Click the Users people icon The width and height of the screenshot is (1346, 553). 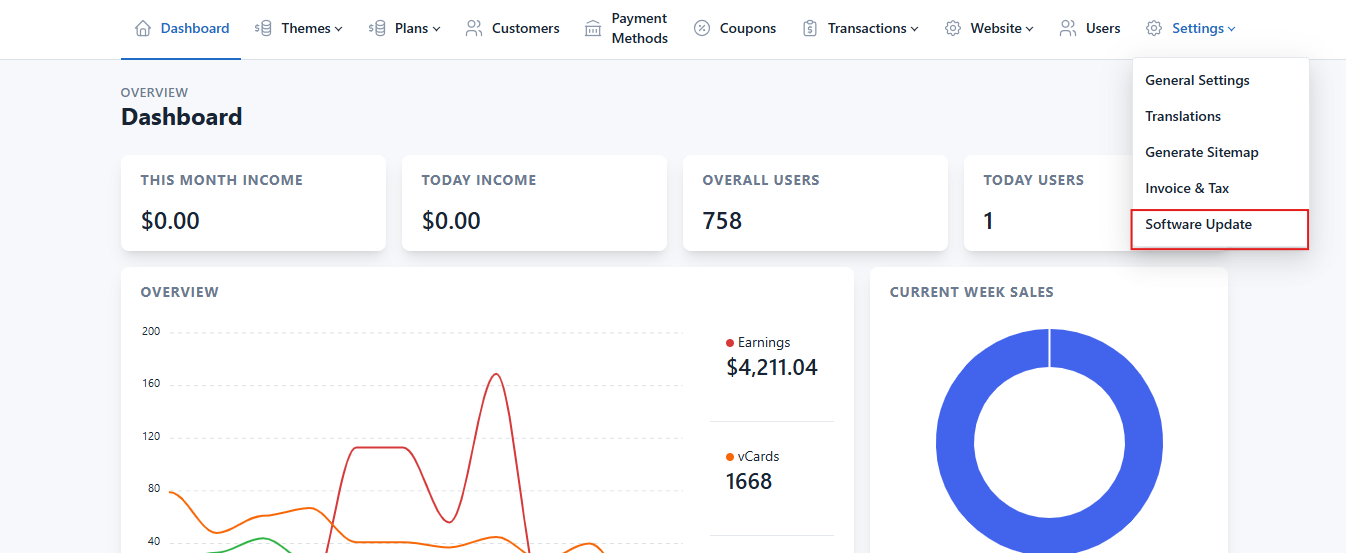click(1068, 28)
